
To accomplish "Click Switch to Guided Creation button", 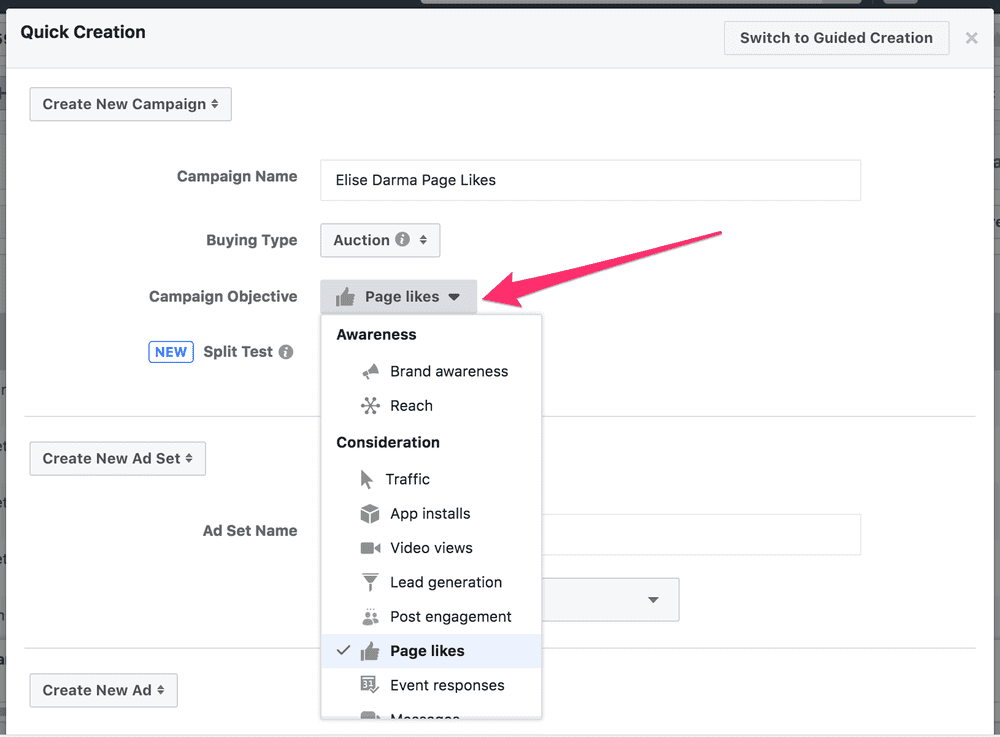I will [x=836, y=38].
